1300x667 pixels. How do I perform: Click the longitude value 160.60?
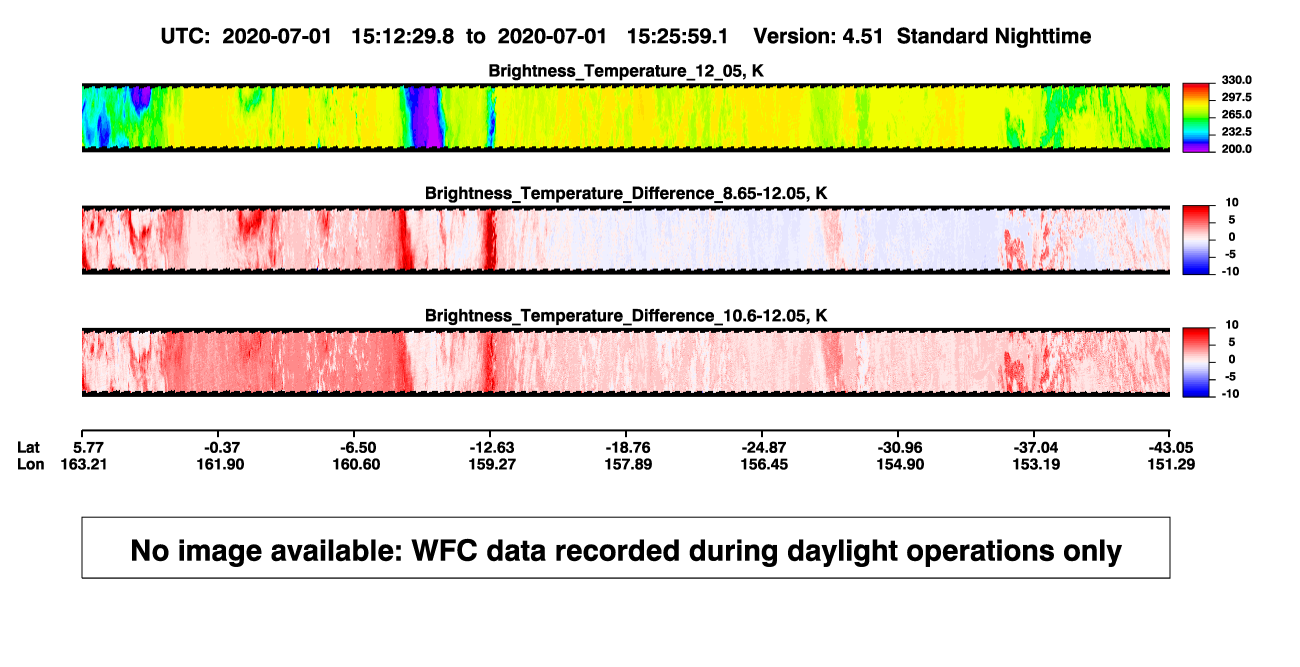358,464
